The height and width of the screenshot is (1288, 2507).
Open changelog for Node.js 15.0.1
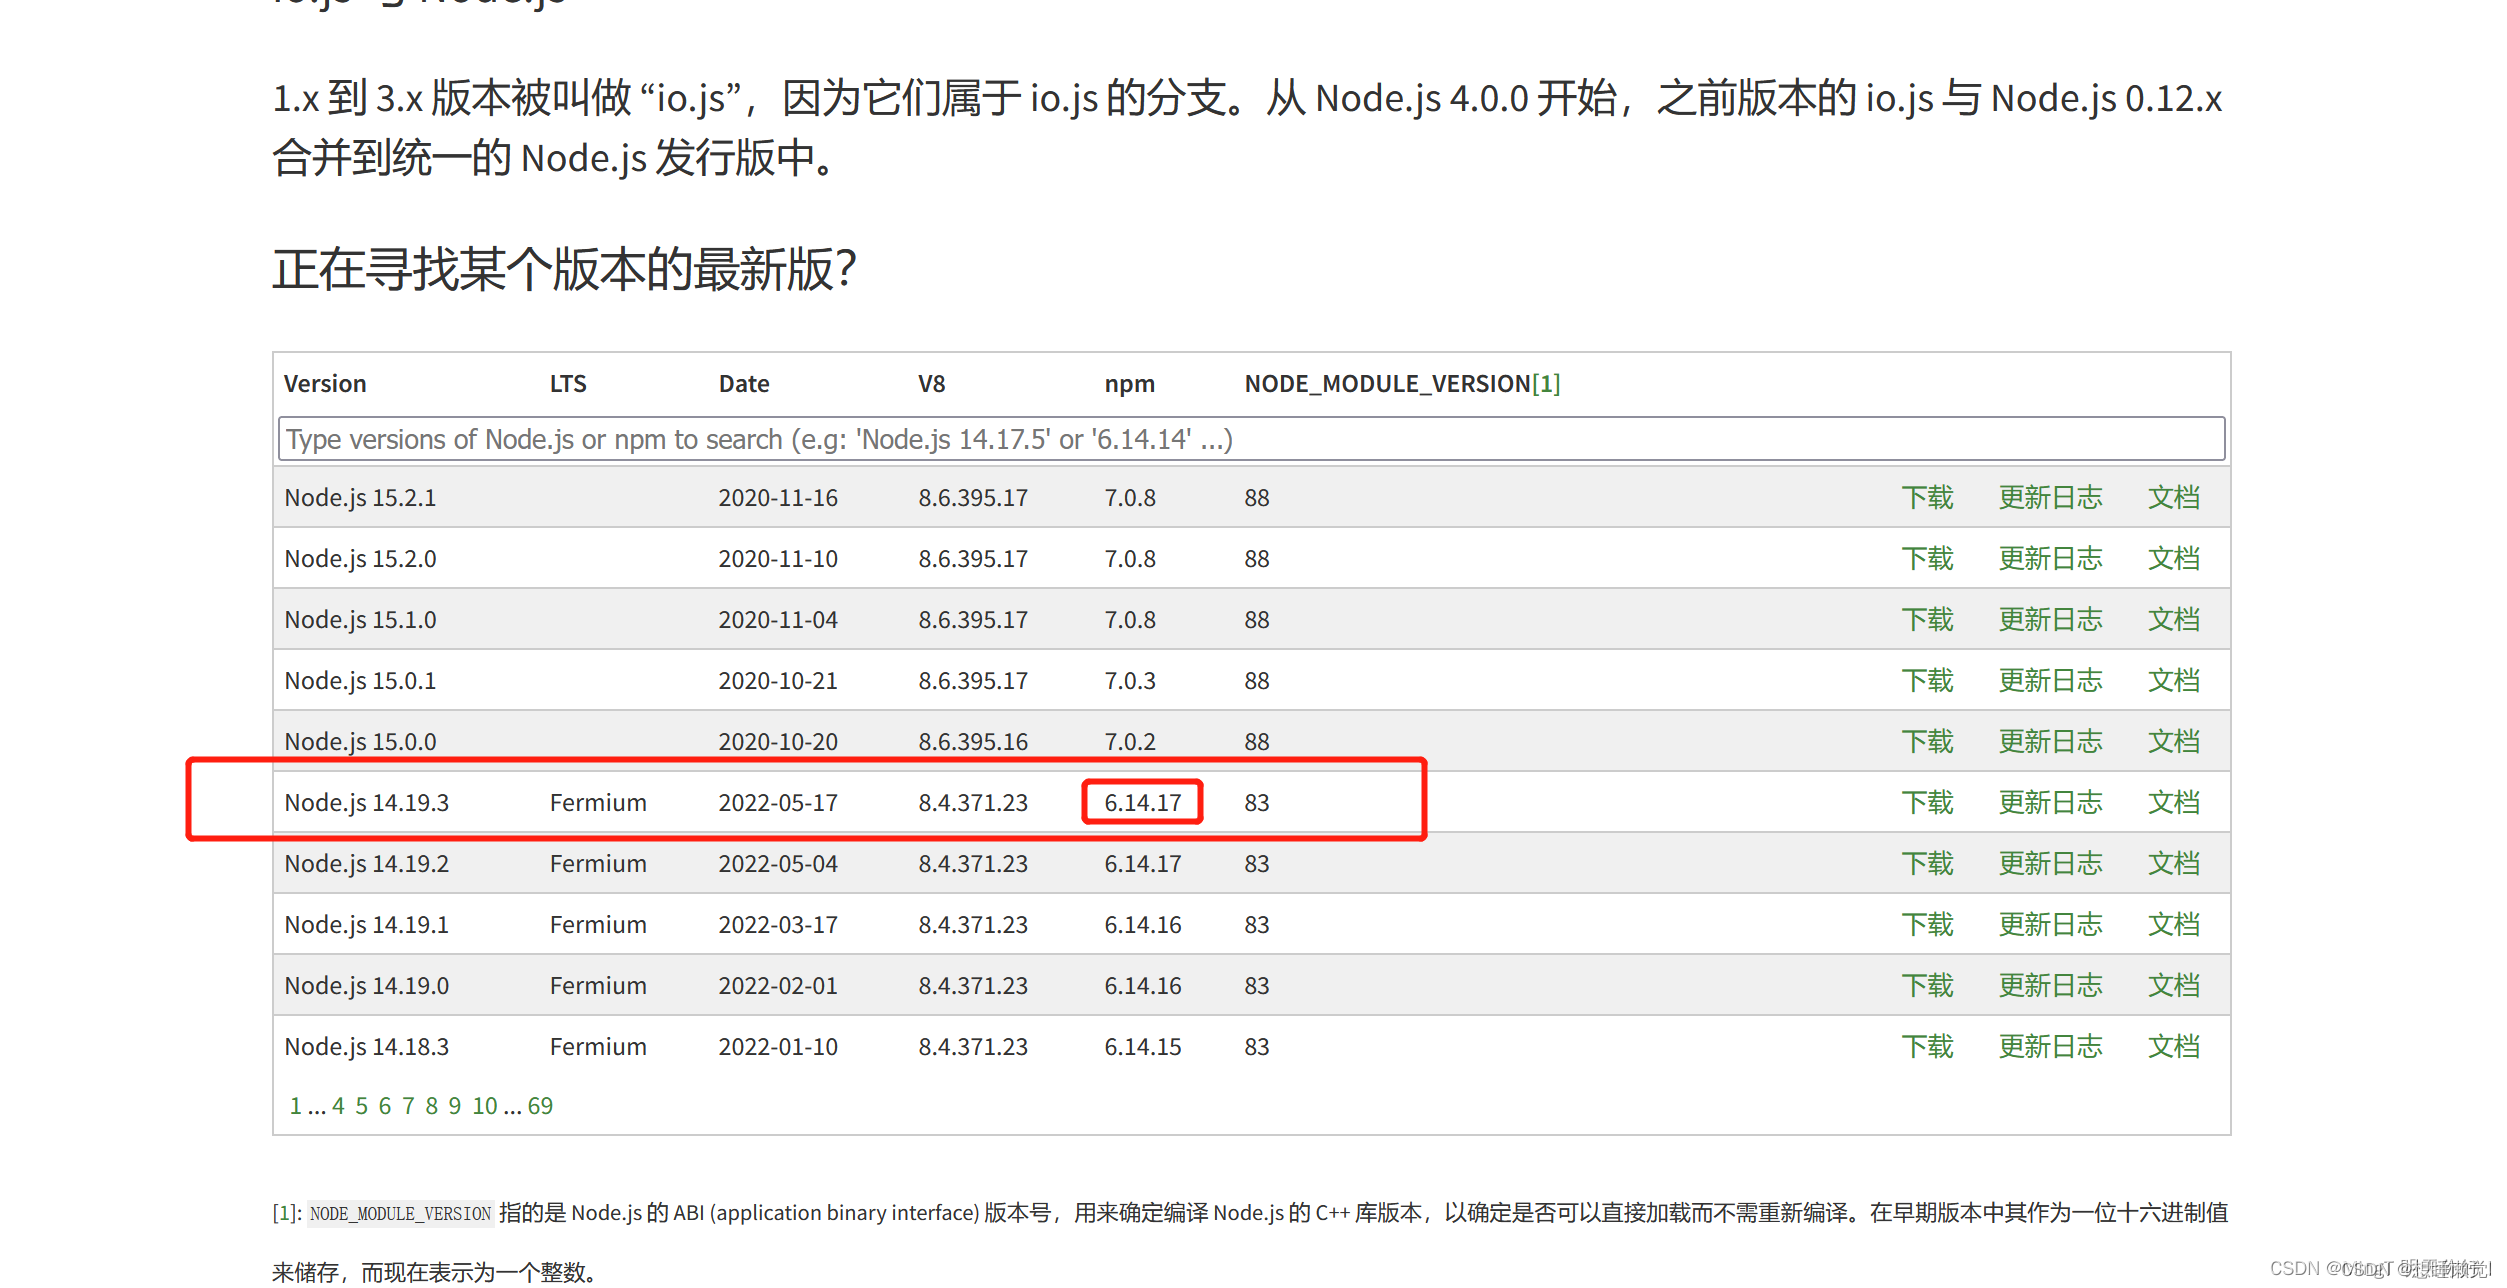tap(2049, 681)
